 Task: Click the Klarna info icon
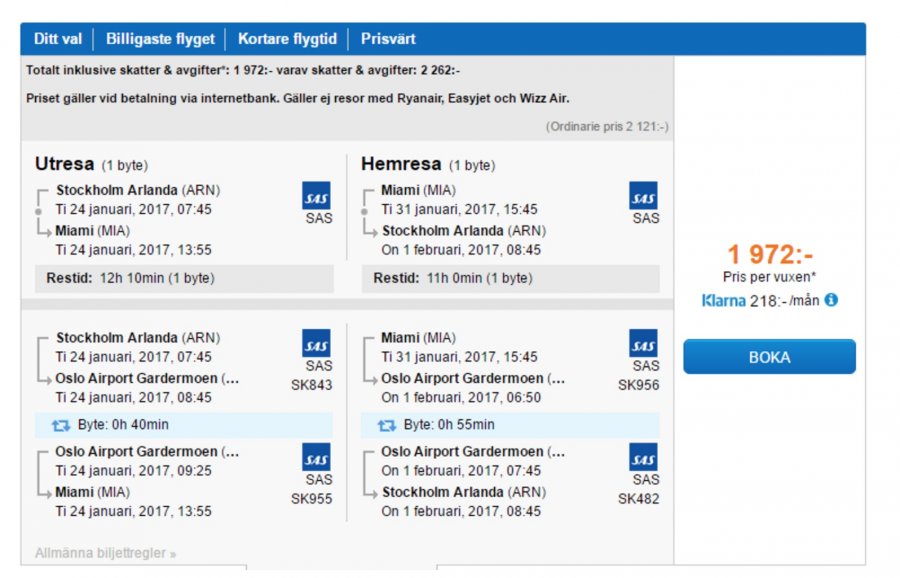coord(831,299)
